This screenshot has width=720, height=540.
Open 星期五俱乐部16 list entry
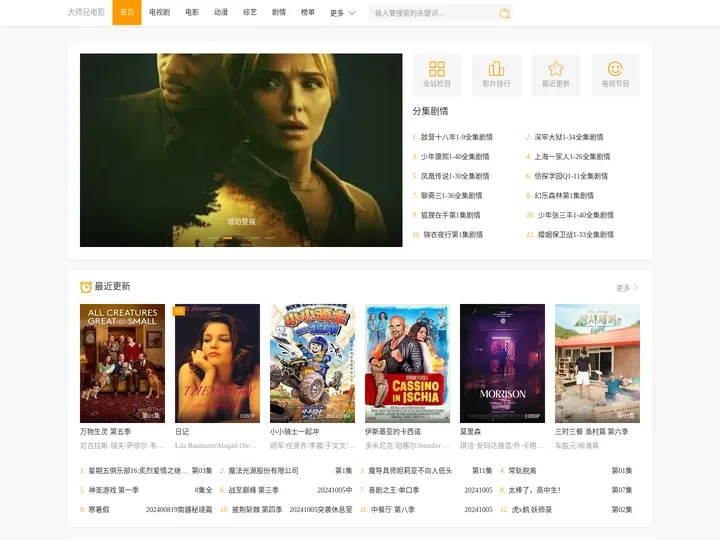146,471
